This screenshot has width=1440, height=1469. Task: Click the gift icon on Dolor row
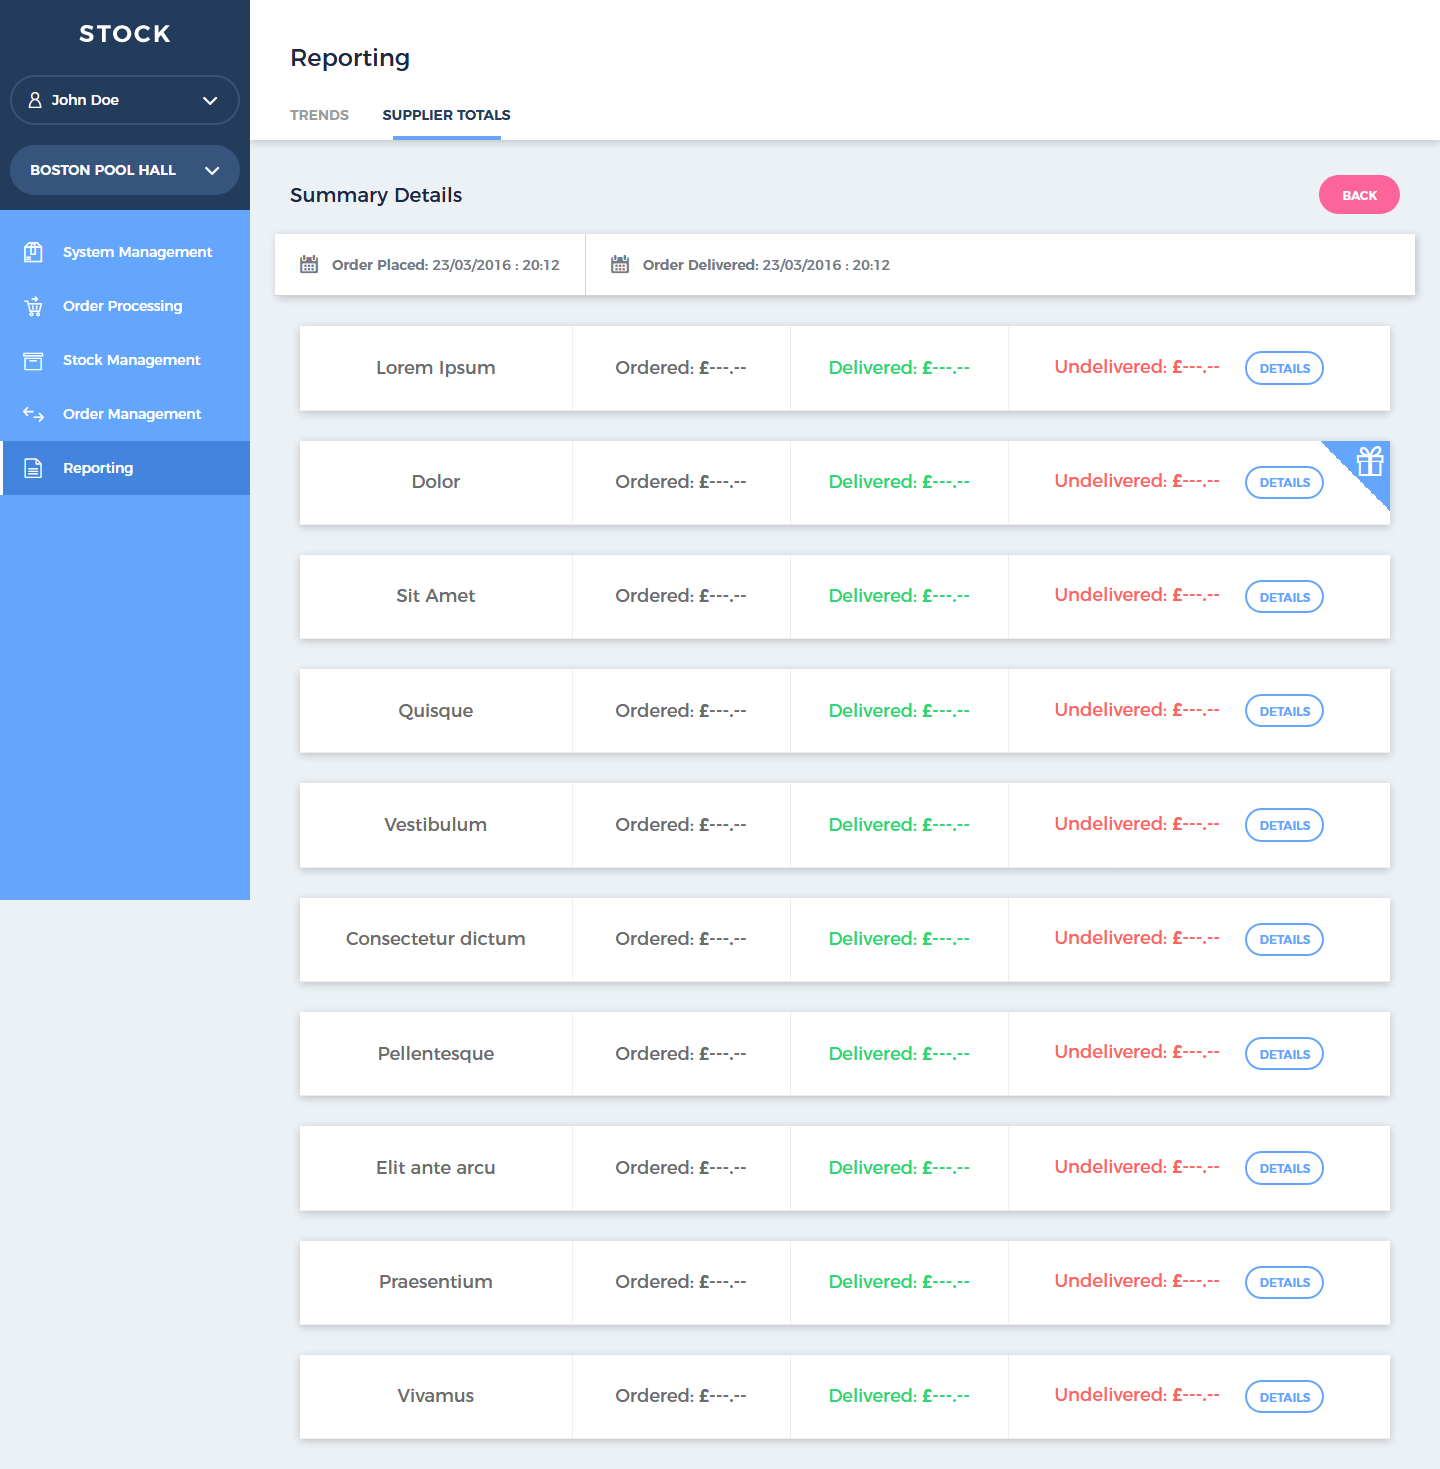[x=1369, y=462]
